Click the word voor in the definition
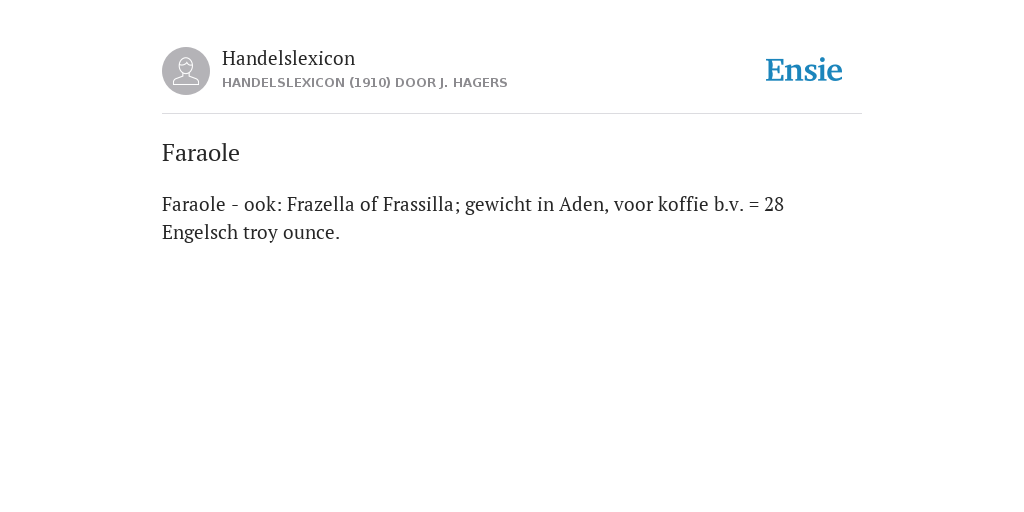 pyautogui.click(x=633, y=205)
